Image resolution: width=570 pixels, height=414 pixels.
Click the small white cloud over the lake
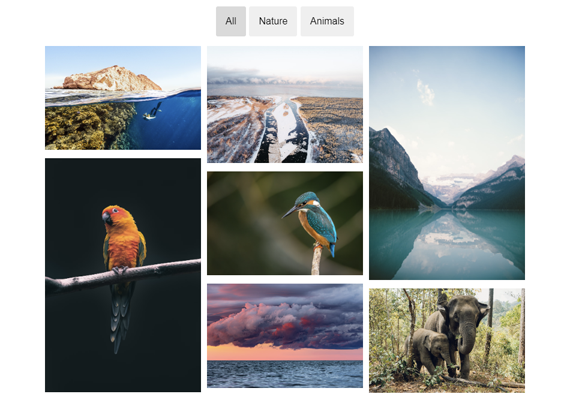(x=425, y=92)
